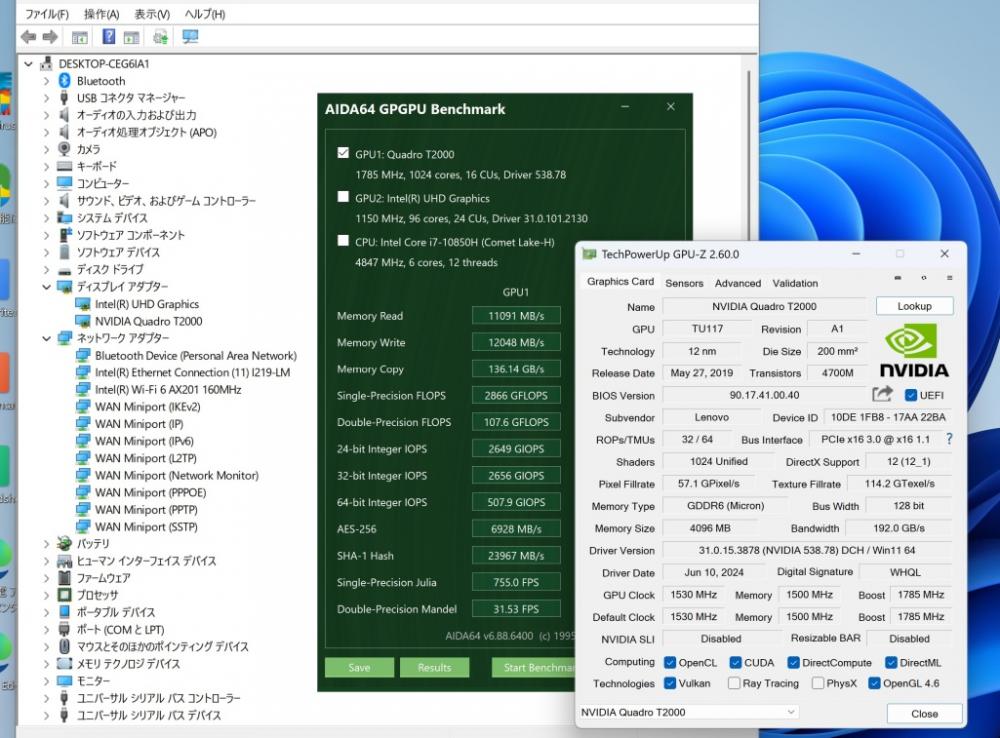Screen dimensions: 1000x738
Task: Expand the Bluetooth node chevron
Action: pyautogui.click(x=46, y=81)
